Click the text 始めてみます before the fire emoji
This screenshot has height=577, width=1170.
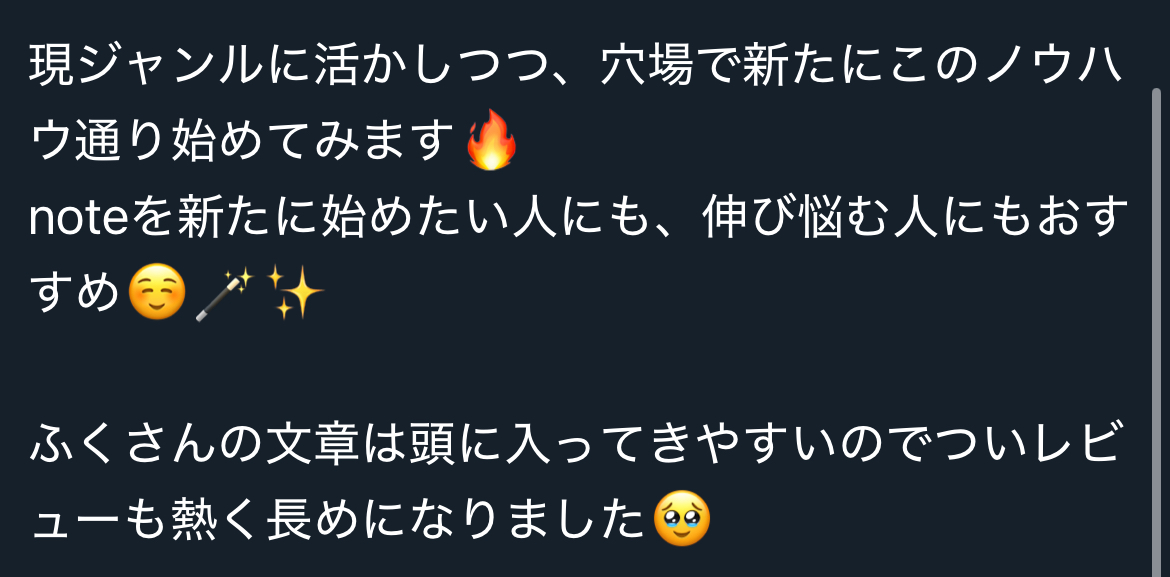[x=313, y=142]
